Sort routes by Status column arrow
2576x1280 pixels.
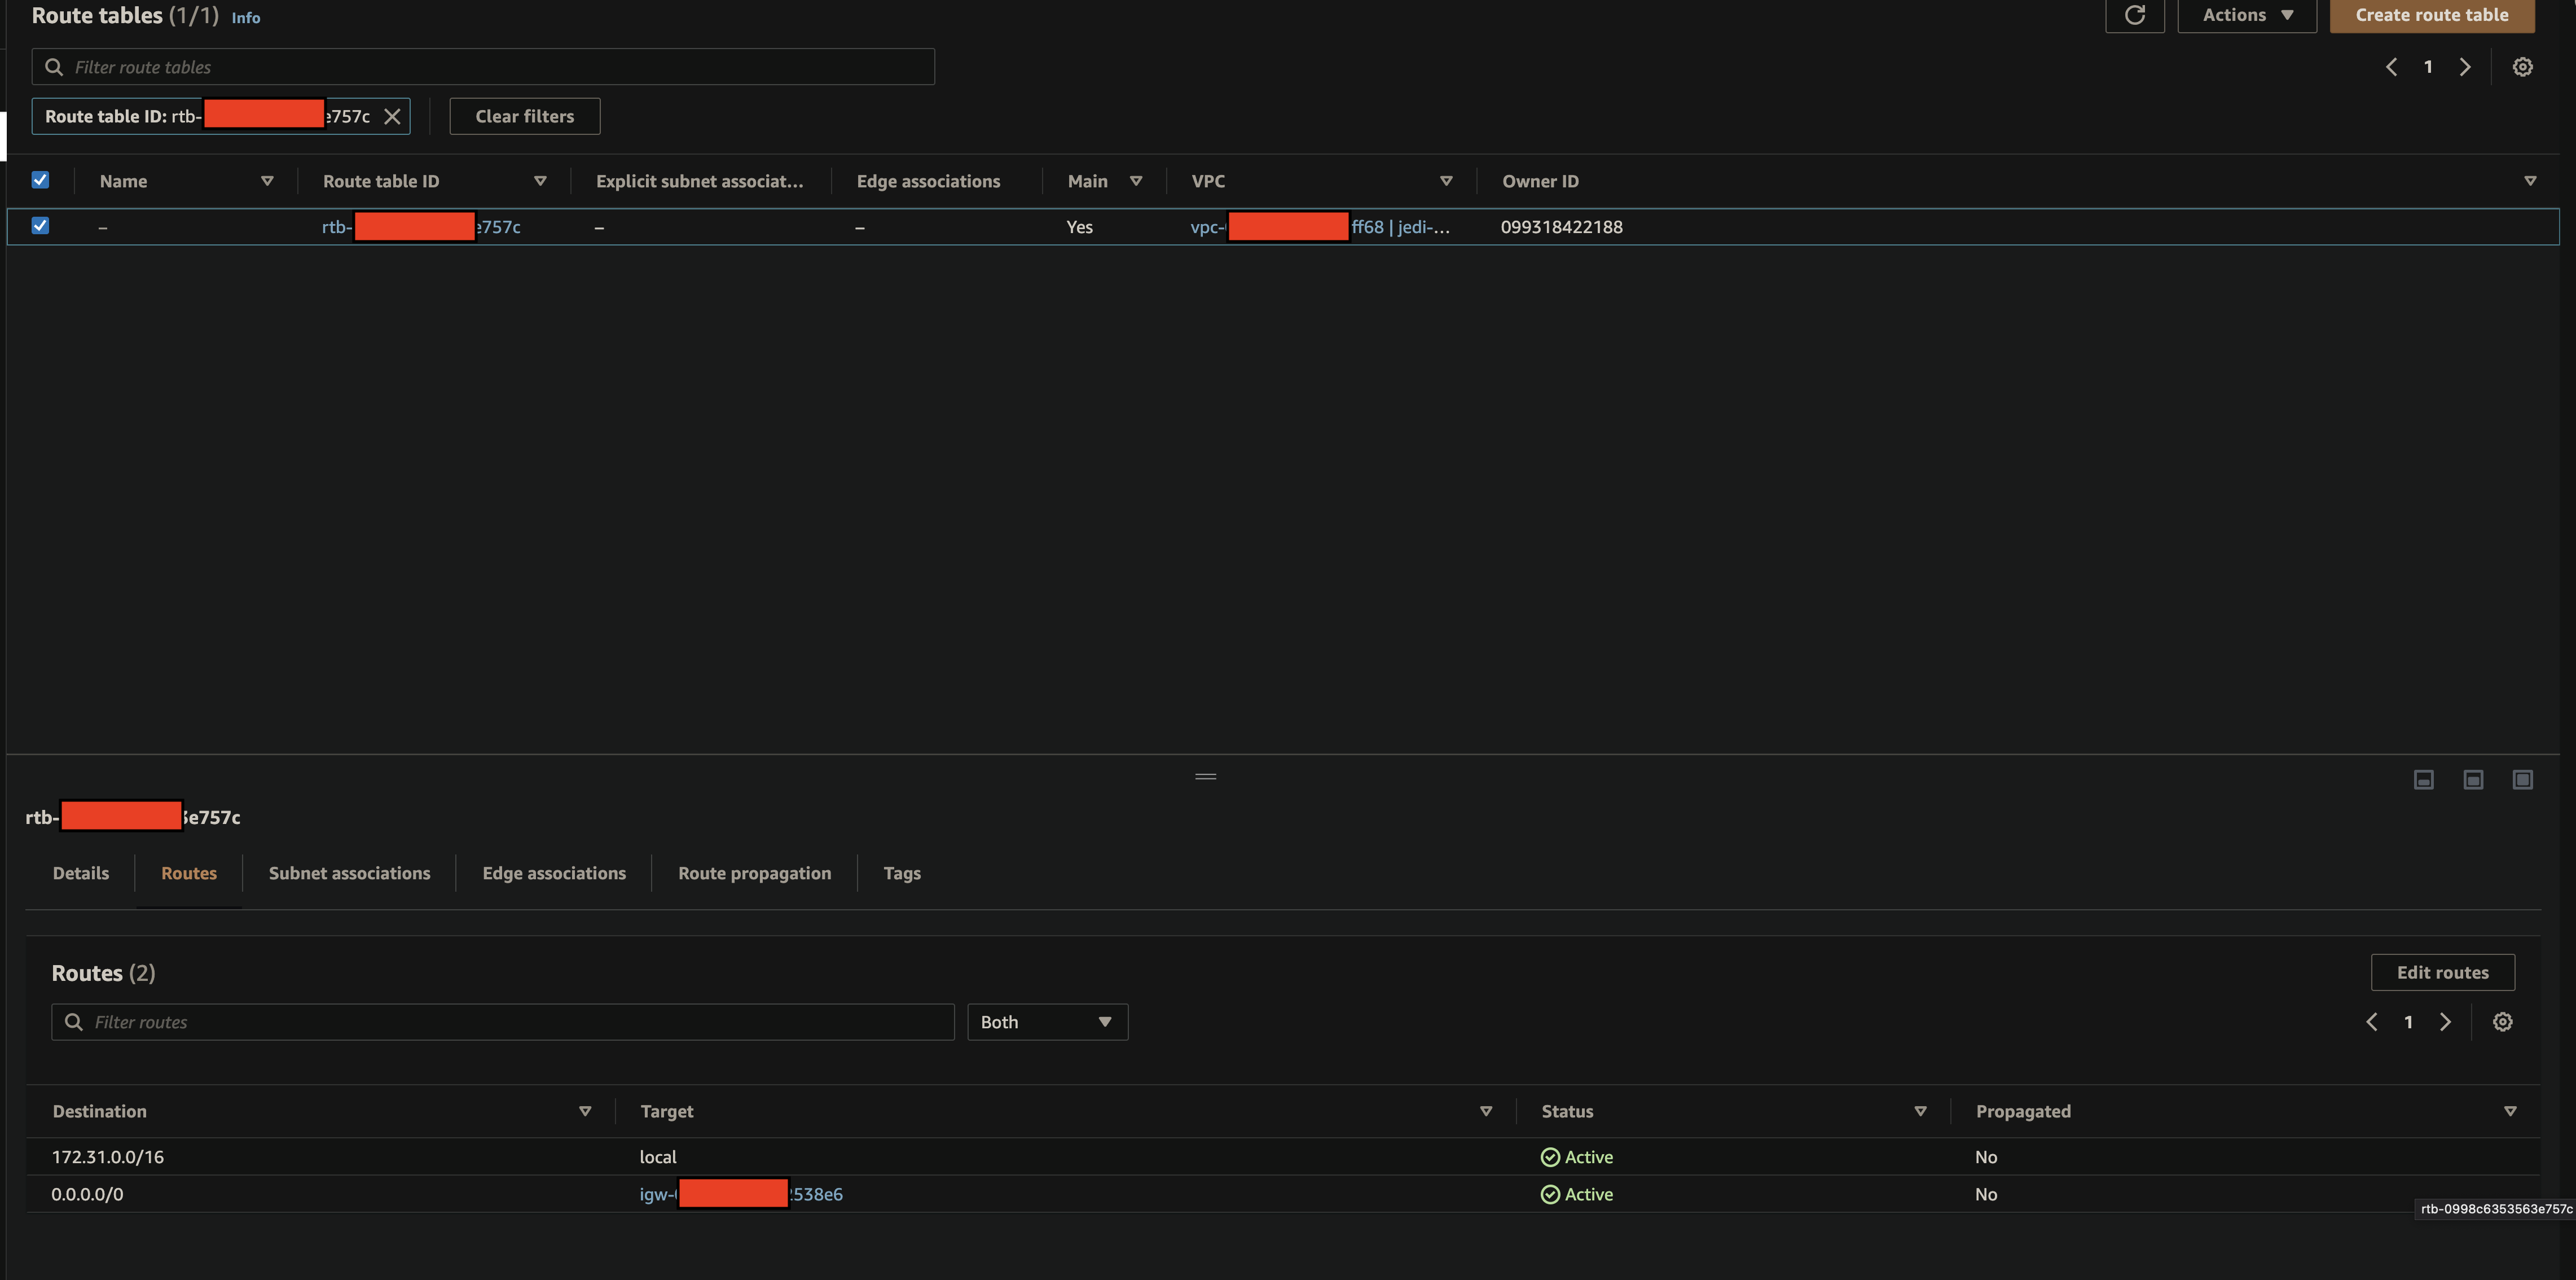(x=1920, y=1111)
